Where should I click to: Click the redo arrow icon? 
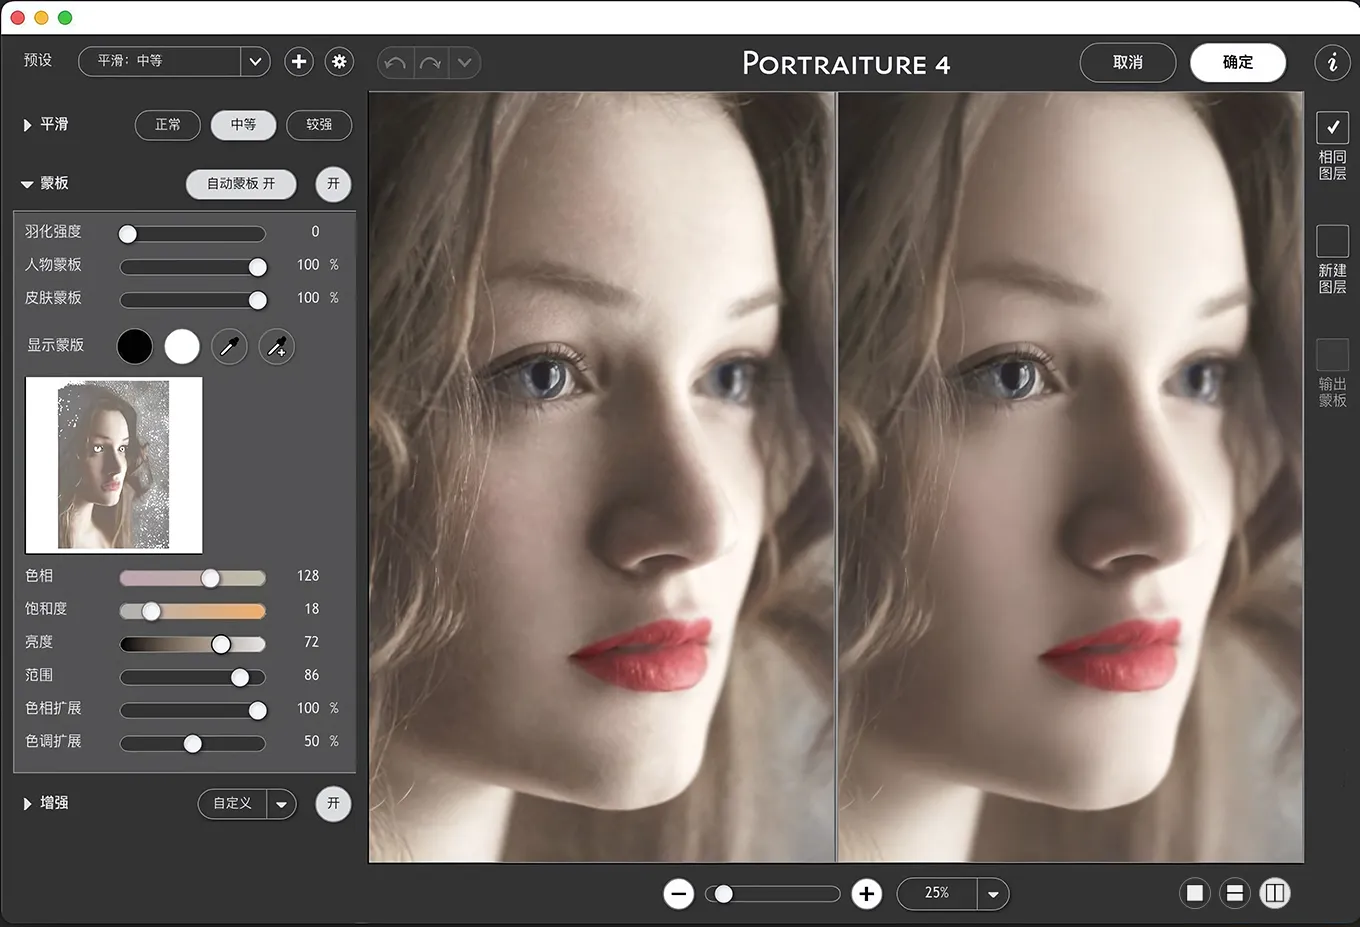(x=431, y=63)
